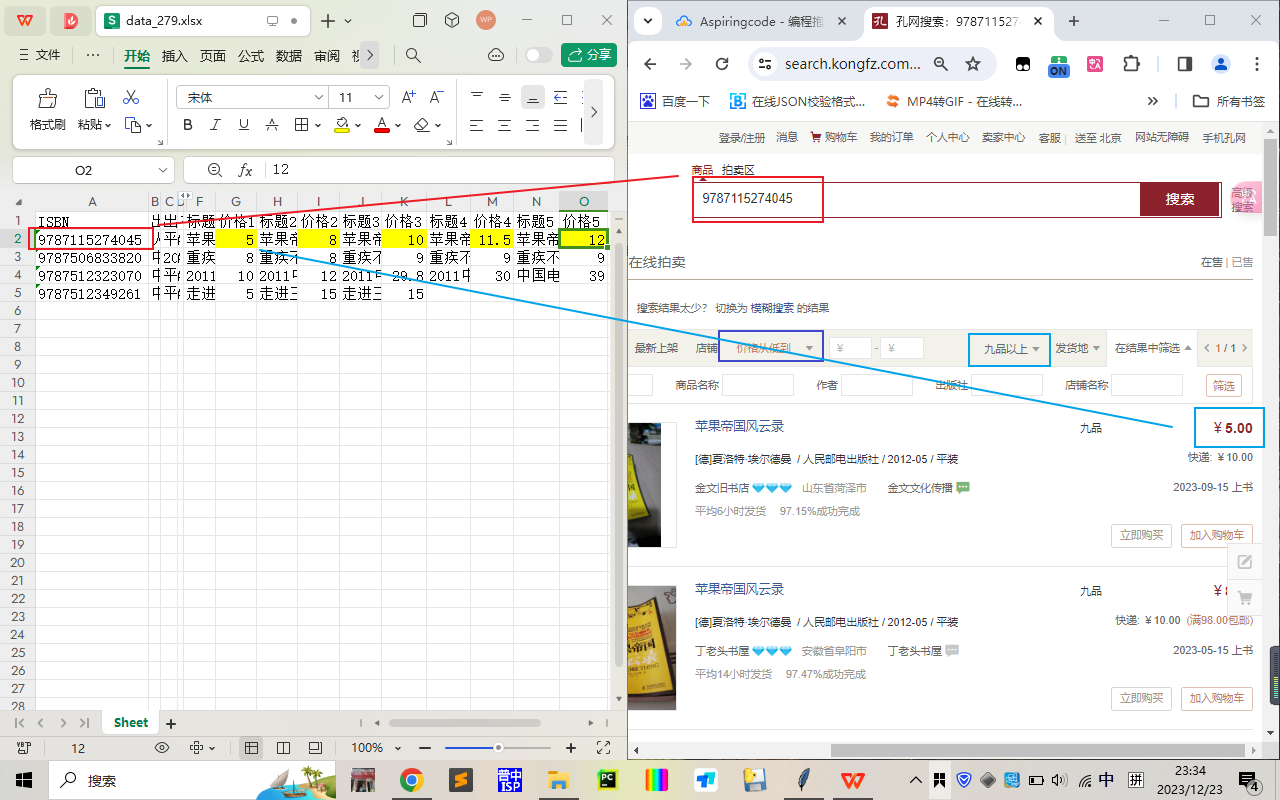Center cell text horizontally
This screenshot has width=1280, height=800.
(x=505, y=125)
